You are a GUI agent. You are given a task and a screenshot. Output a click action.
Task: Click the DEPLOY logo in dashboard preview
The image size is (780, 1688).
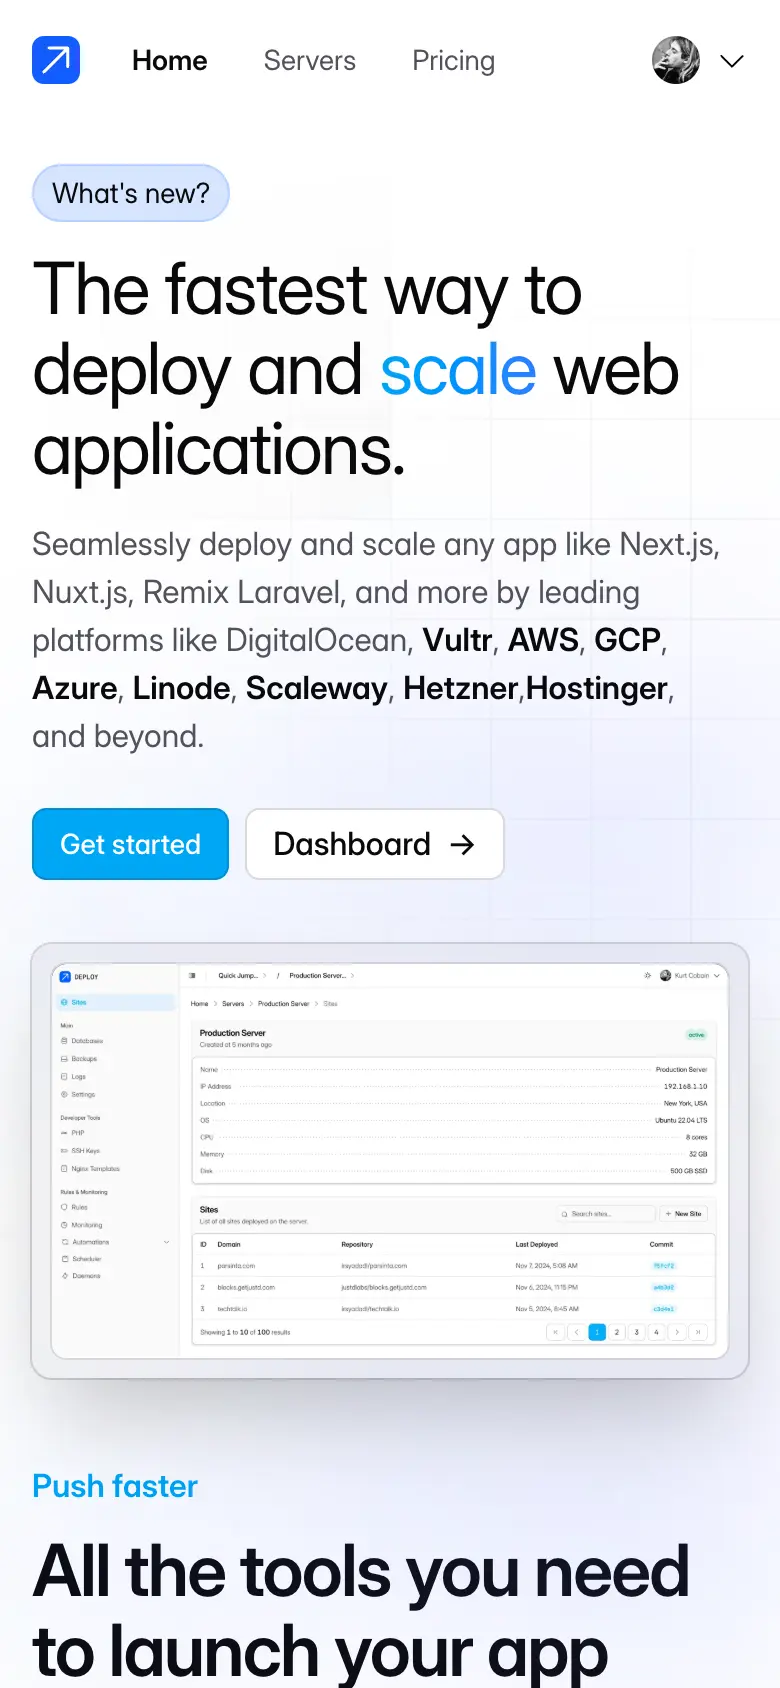(79, 977)
